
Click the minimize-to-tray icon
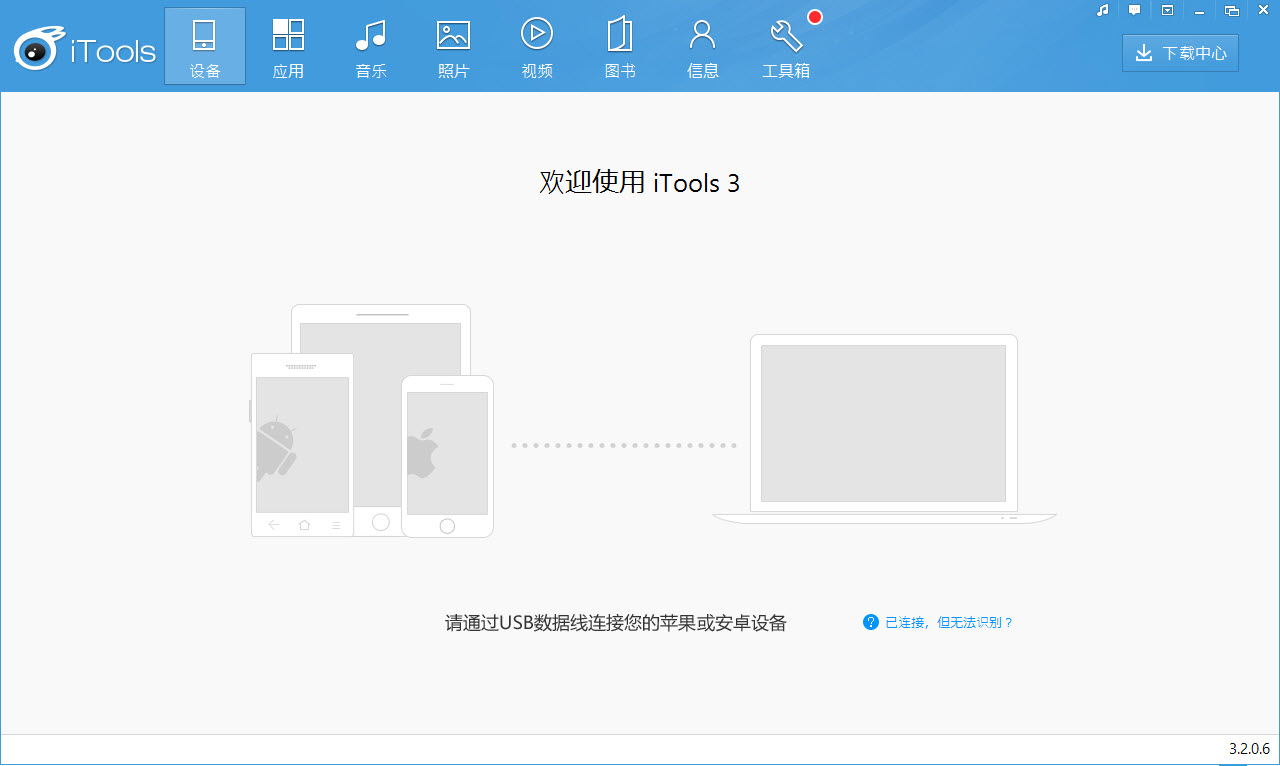click(1167, 10)
